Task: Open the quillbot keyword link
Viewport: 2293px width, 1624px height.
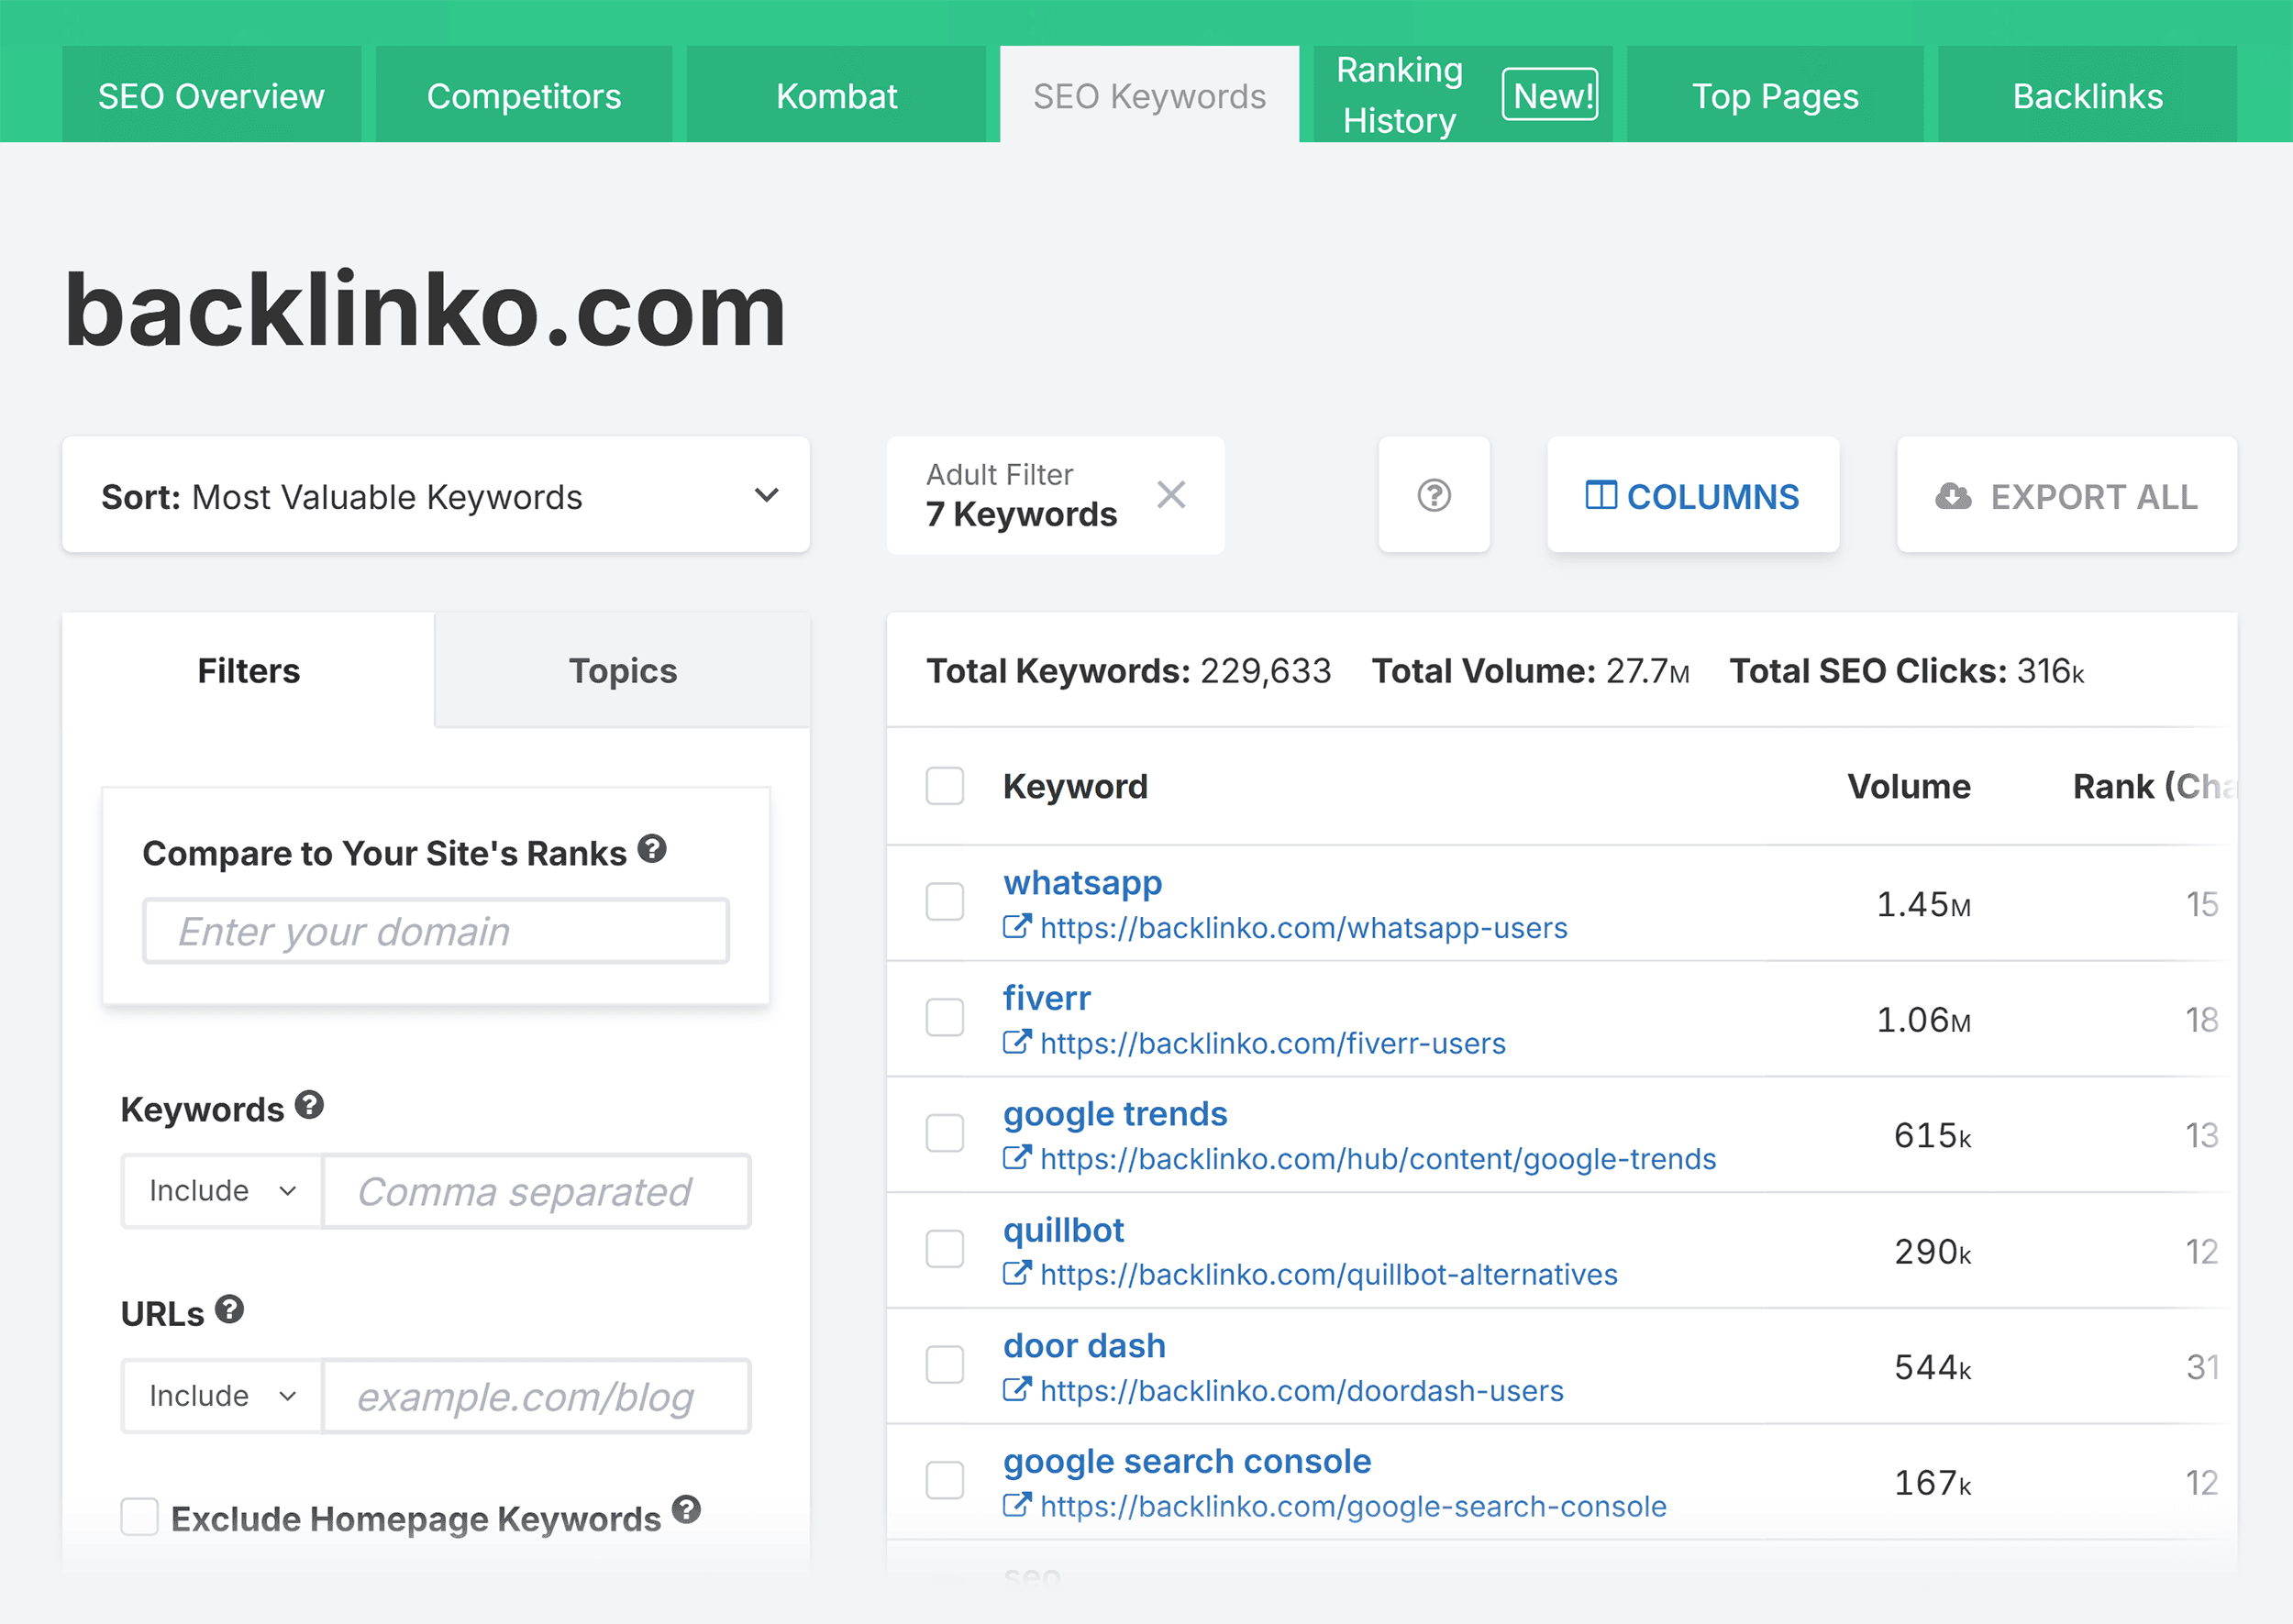Action: pyautogui.click(x=1063, y=1230)
